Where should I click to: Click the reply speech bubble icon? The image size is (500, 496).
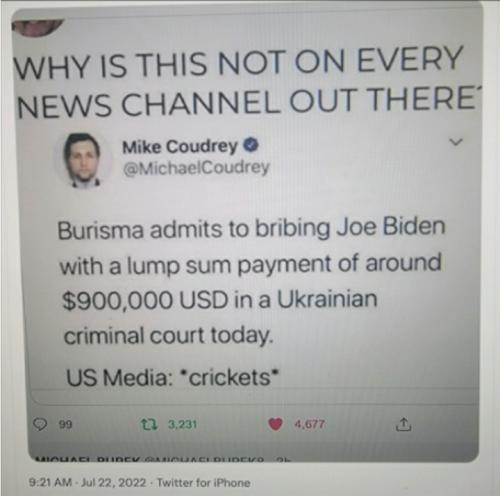pos(40,425)
